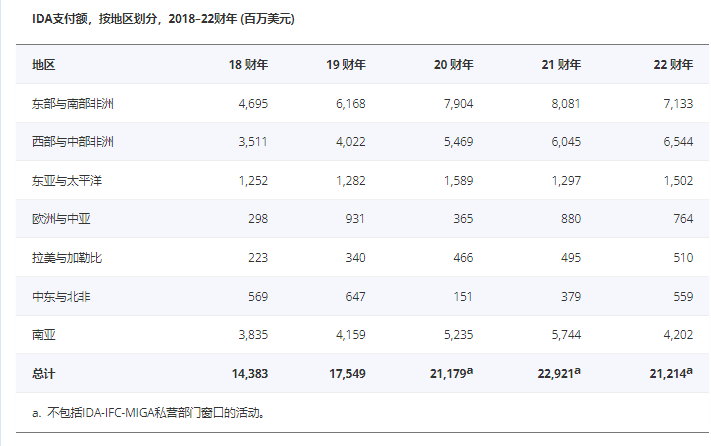Select the cell value 7,133

[x=678, y=104]
